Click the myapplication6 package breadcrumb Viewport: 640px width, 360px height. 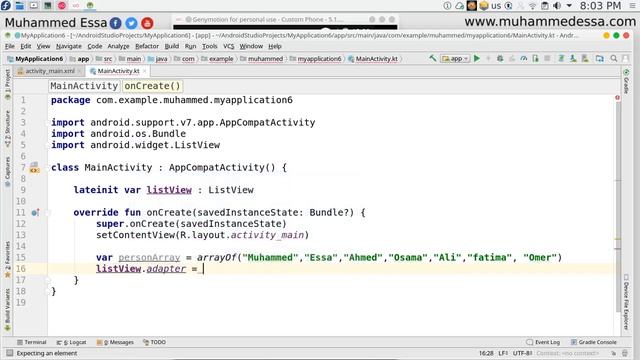(x=316, y=59)
